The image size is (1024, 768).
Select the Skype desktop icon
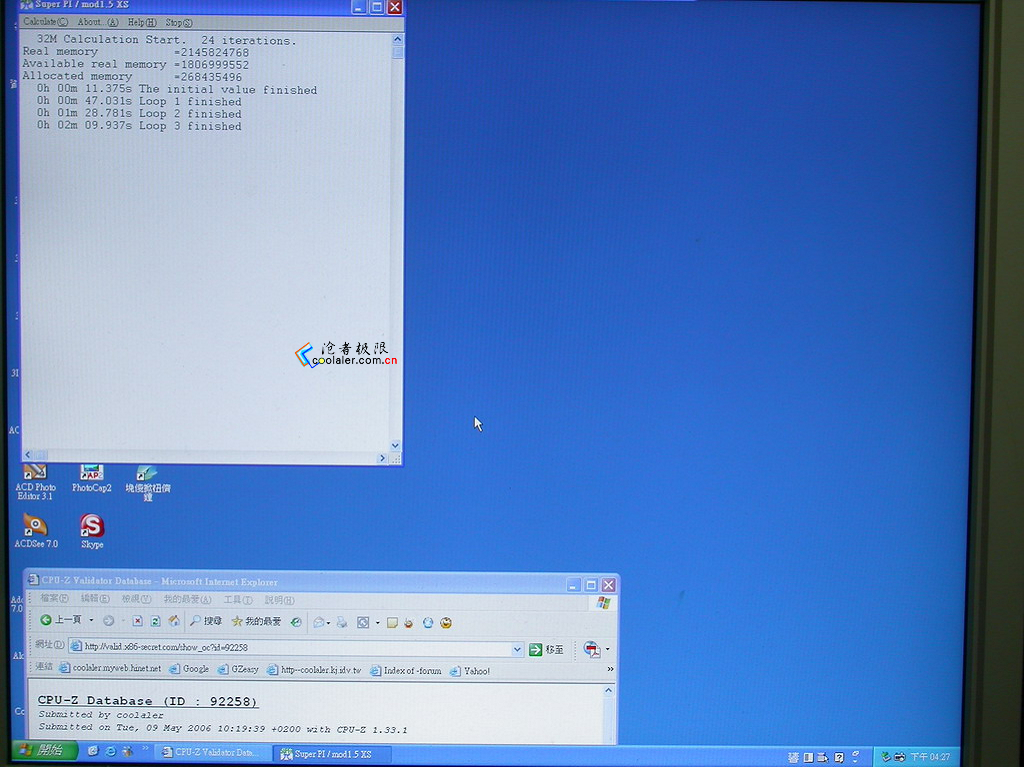(92, 531)
